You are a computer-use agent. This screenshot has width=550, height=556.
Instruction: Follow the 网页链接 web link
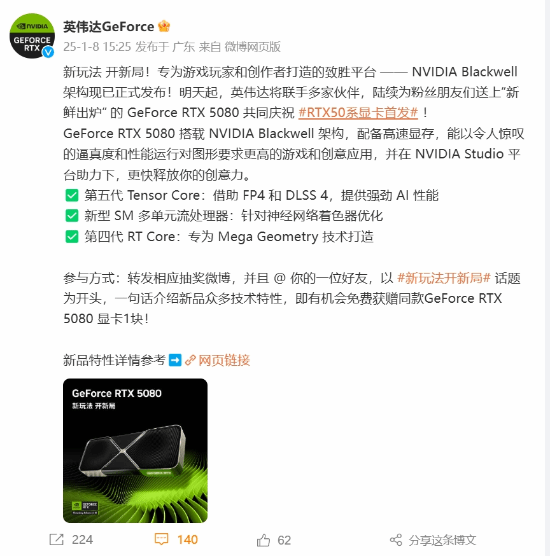pyautogui.click(x=224, y=360)
